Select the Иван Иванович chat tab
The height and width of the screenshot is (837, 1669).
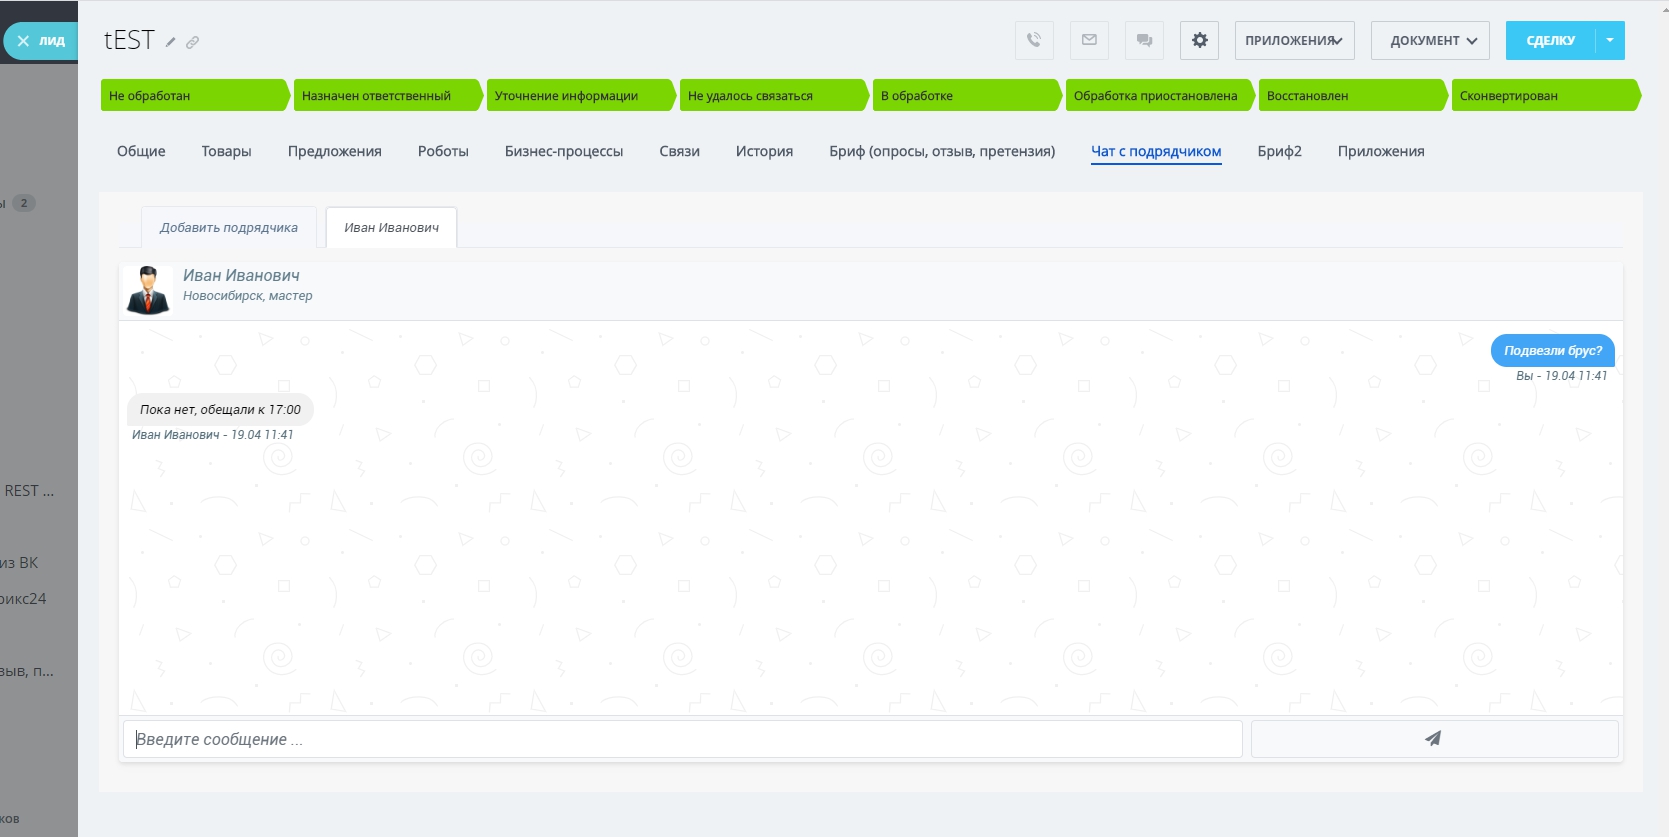tap(392, 227)
